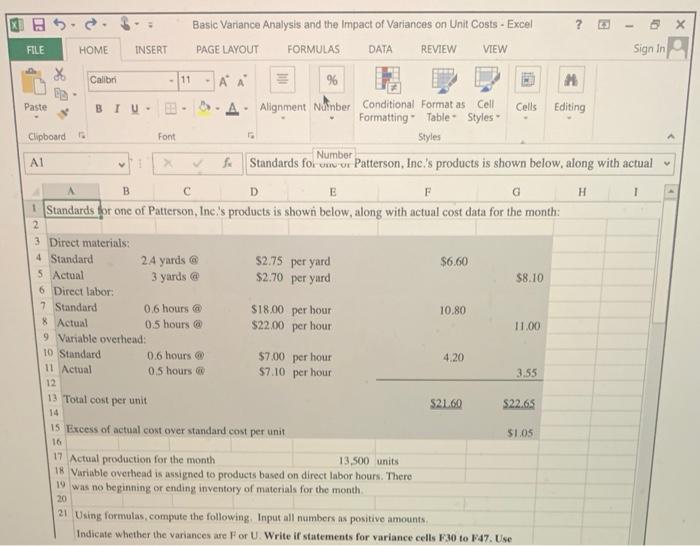Increase font size with large A

[224, 81]
